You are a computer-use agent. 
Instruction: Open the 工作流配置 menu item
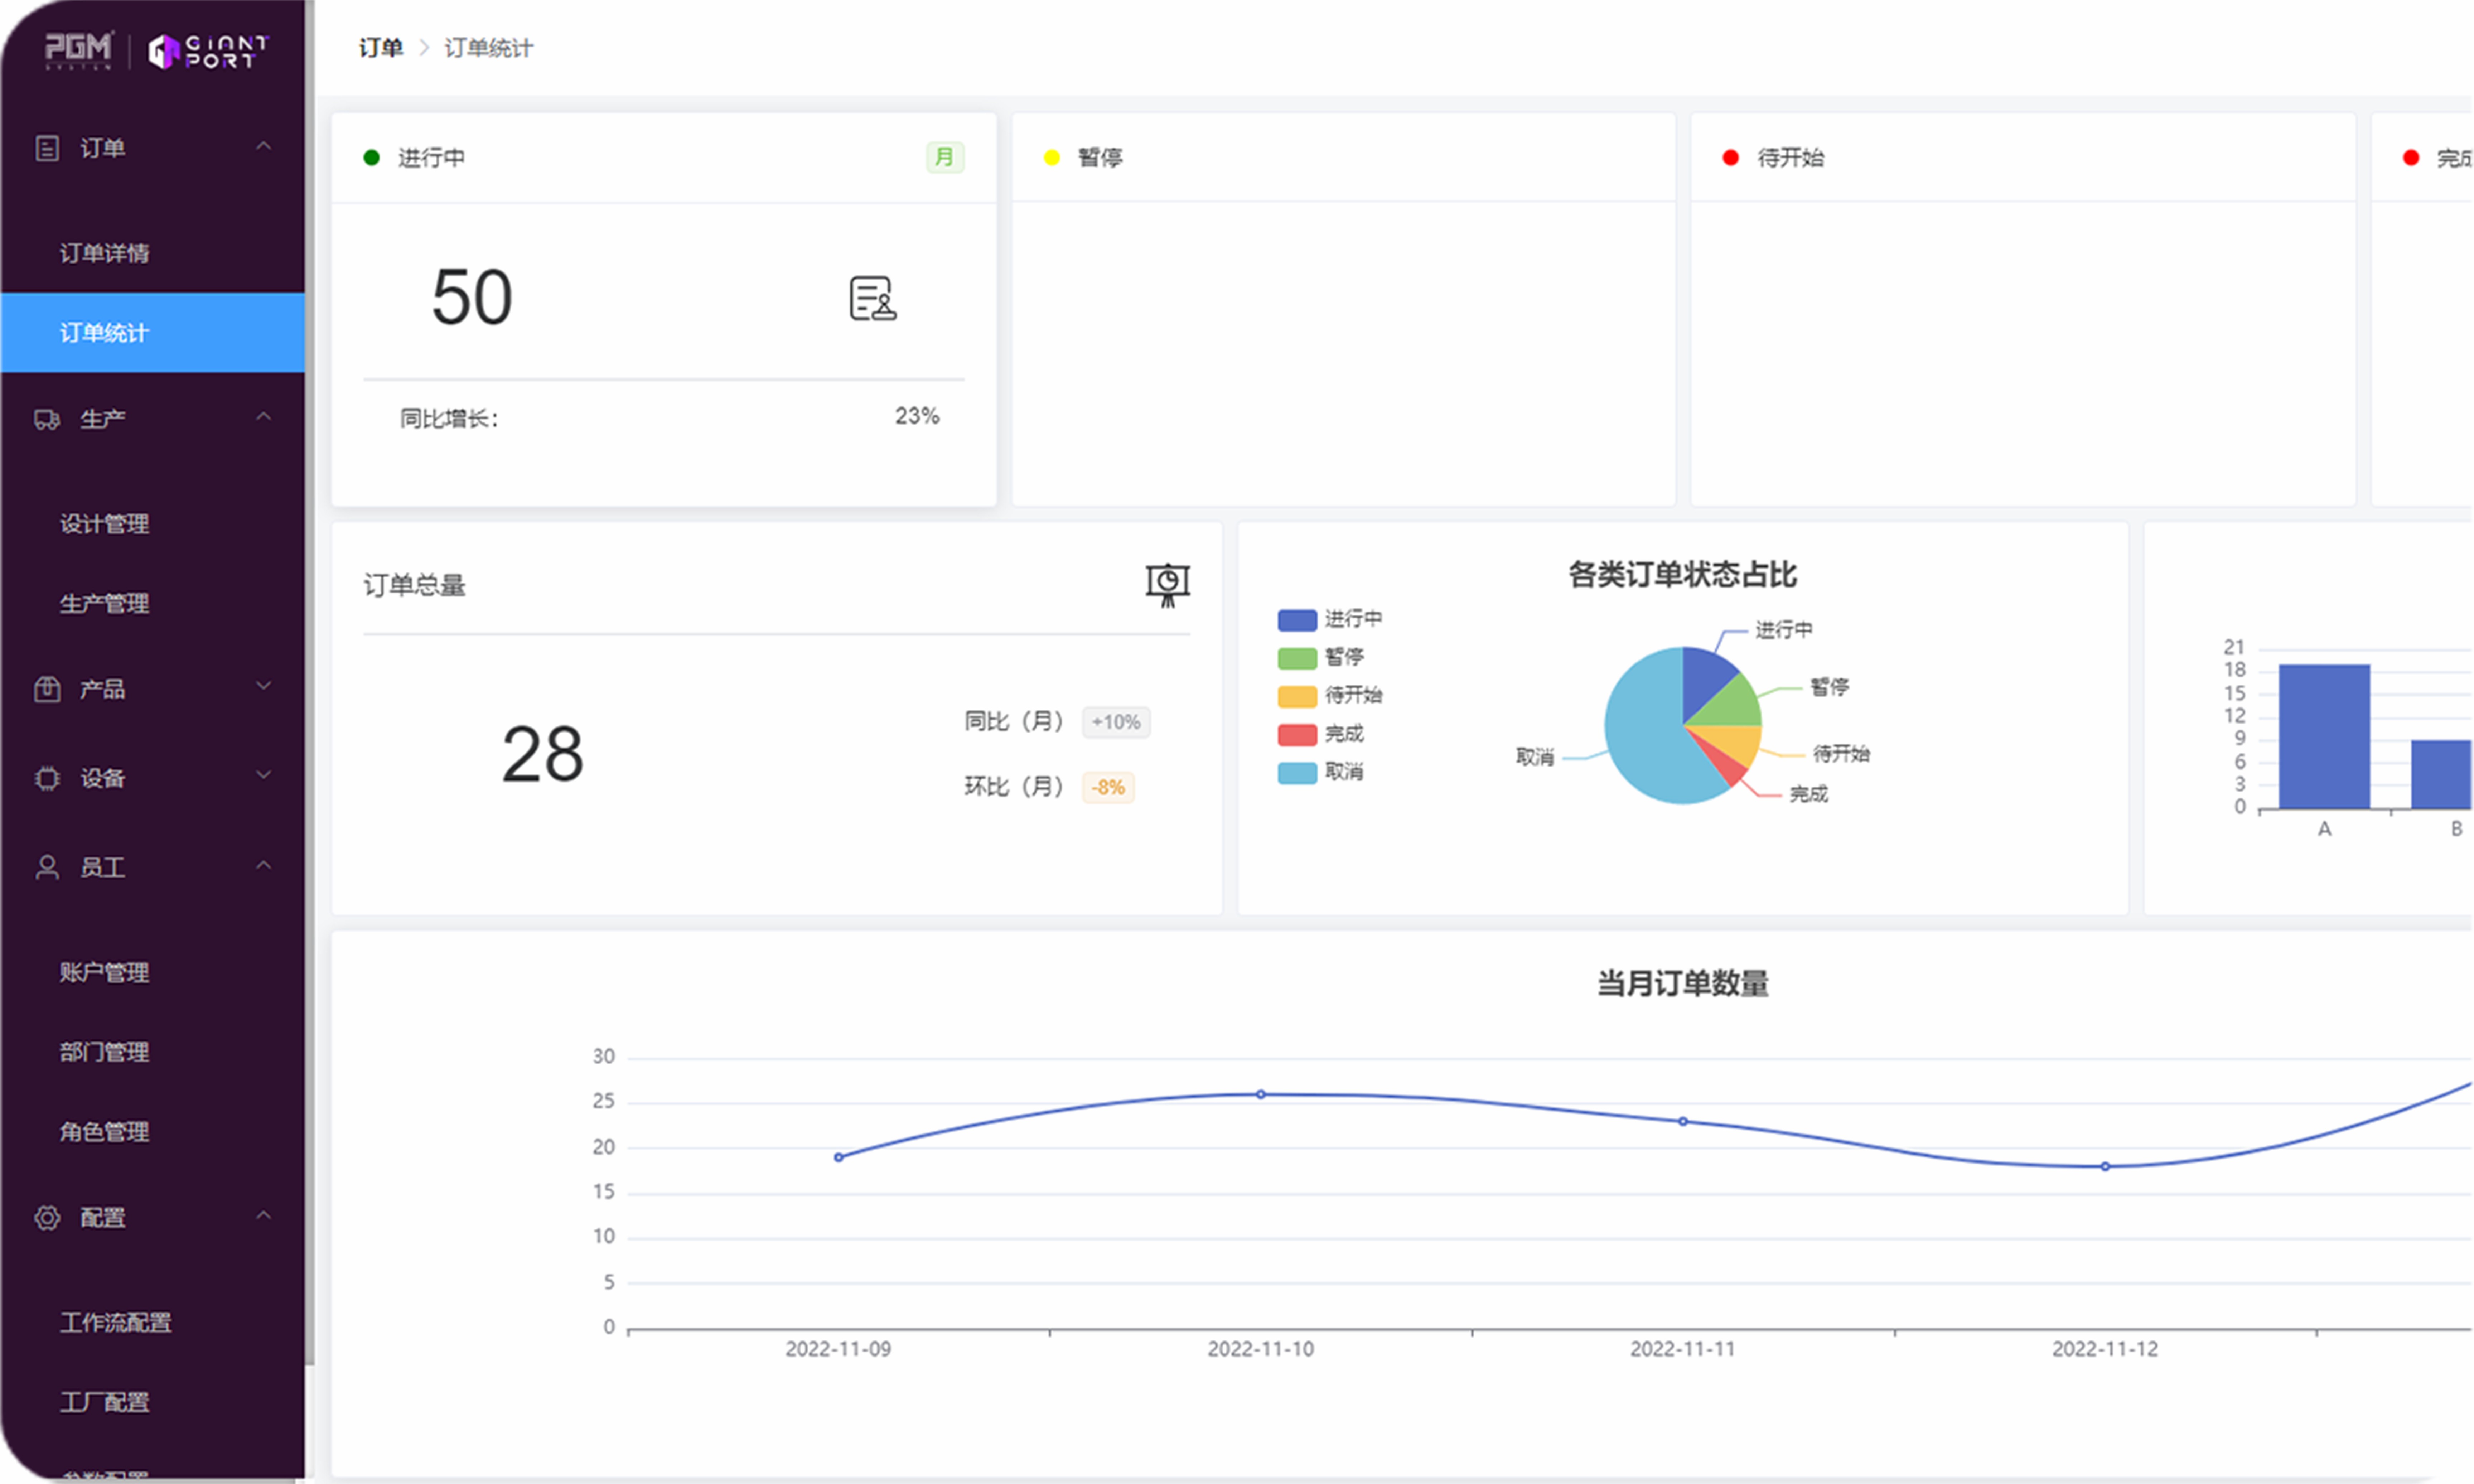click(152, 1322)
